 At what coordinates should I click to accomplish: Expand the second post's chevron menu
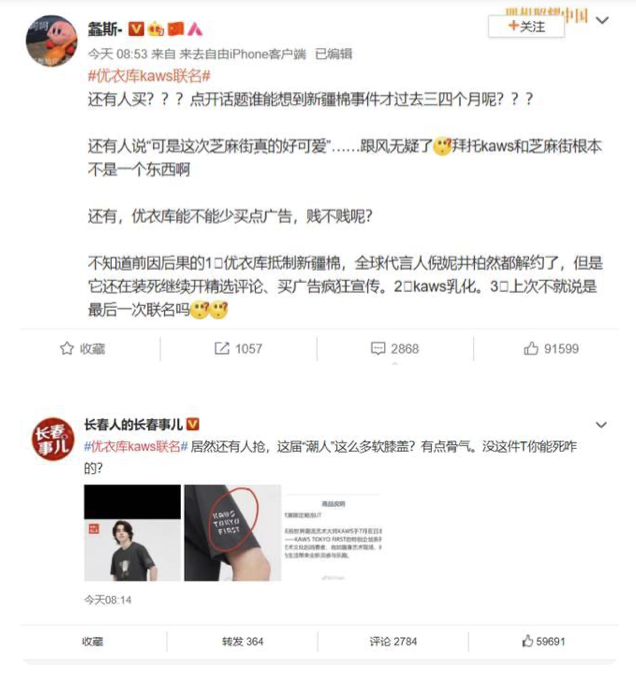(x=601, y=425)
